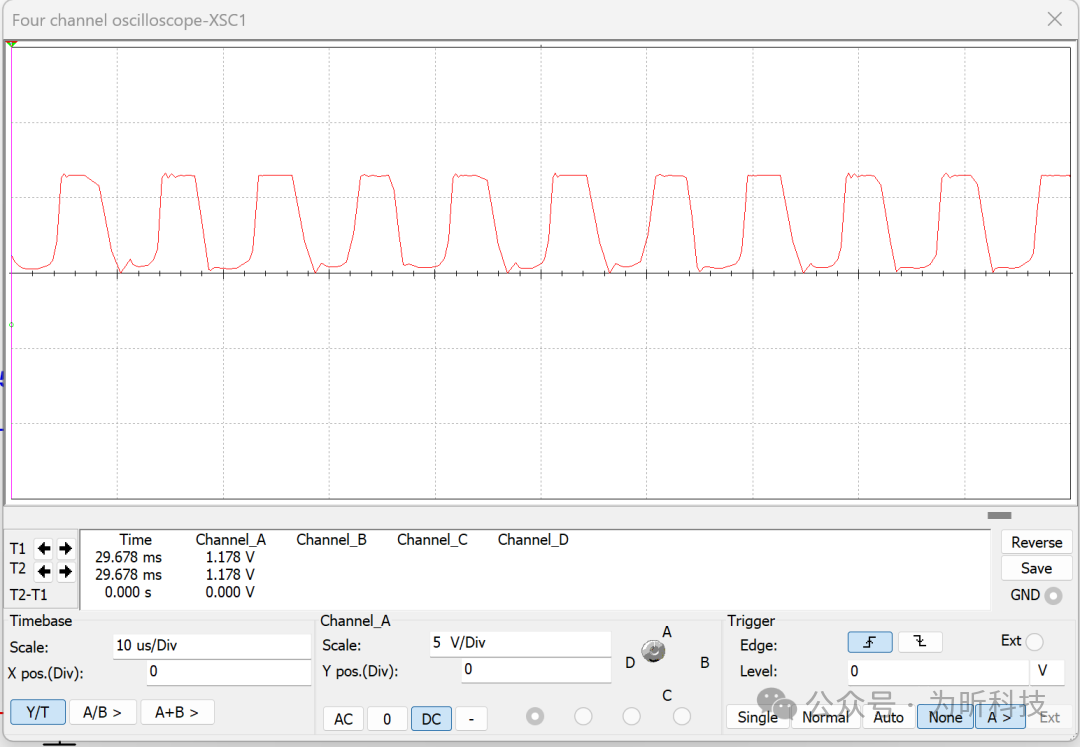Image resolution: width=1080 pixels, height=747 pixels.
Task: Click the T1 Channel_A reading 1.178 V
Action: pos(230,557)
